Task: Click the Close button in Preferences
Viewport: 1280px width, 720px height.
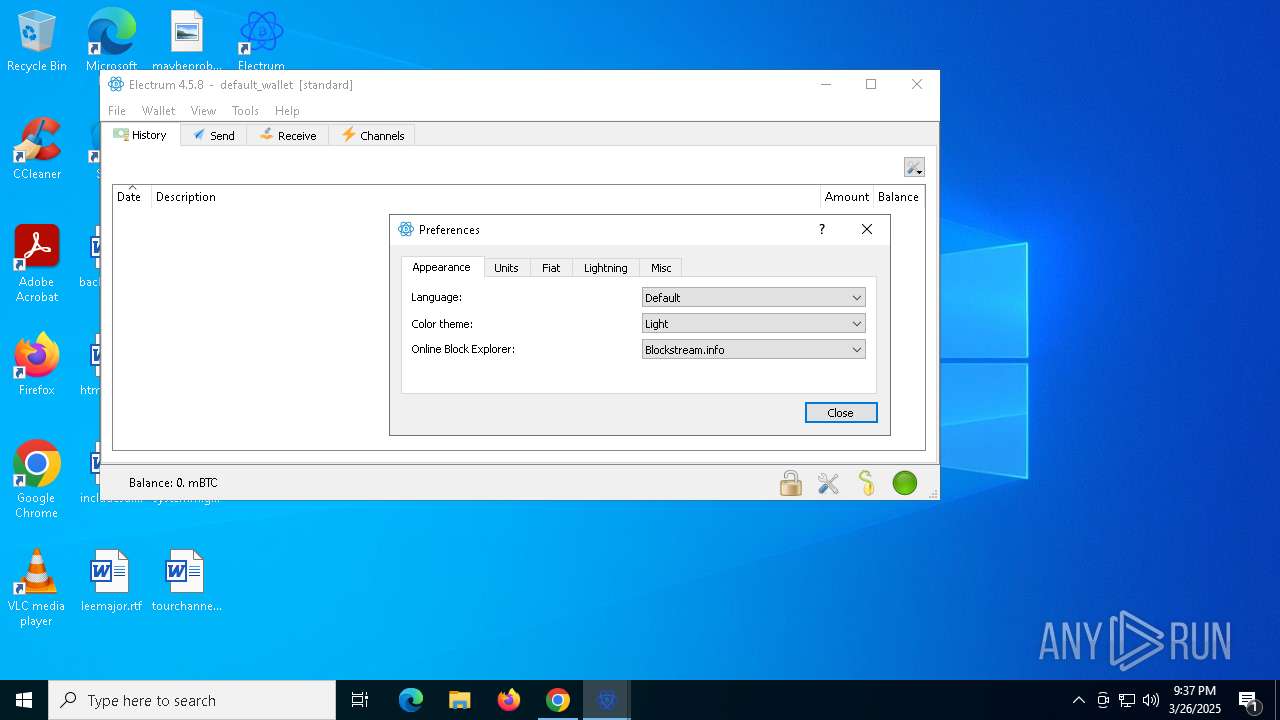Action: tap(841, 413)
